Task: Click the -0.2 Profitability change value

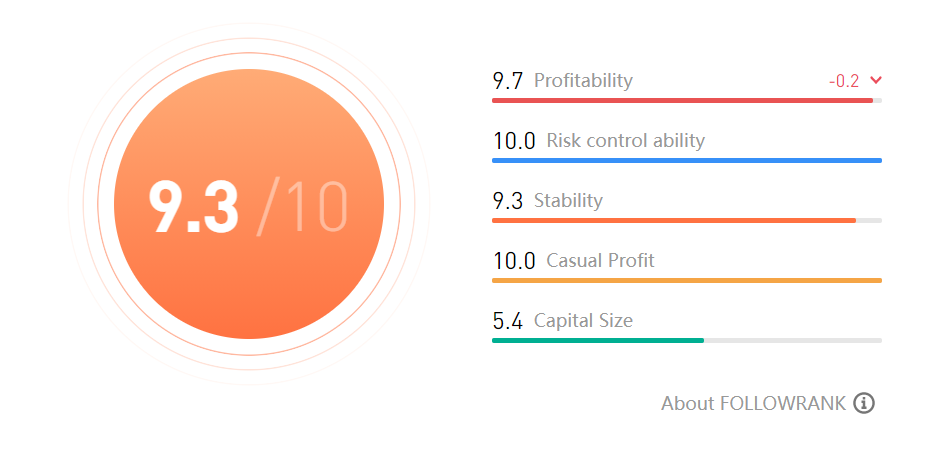Action: tap(844, 81)
